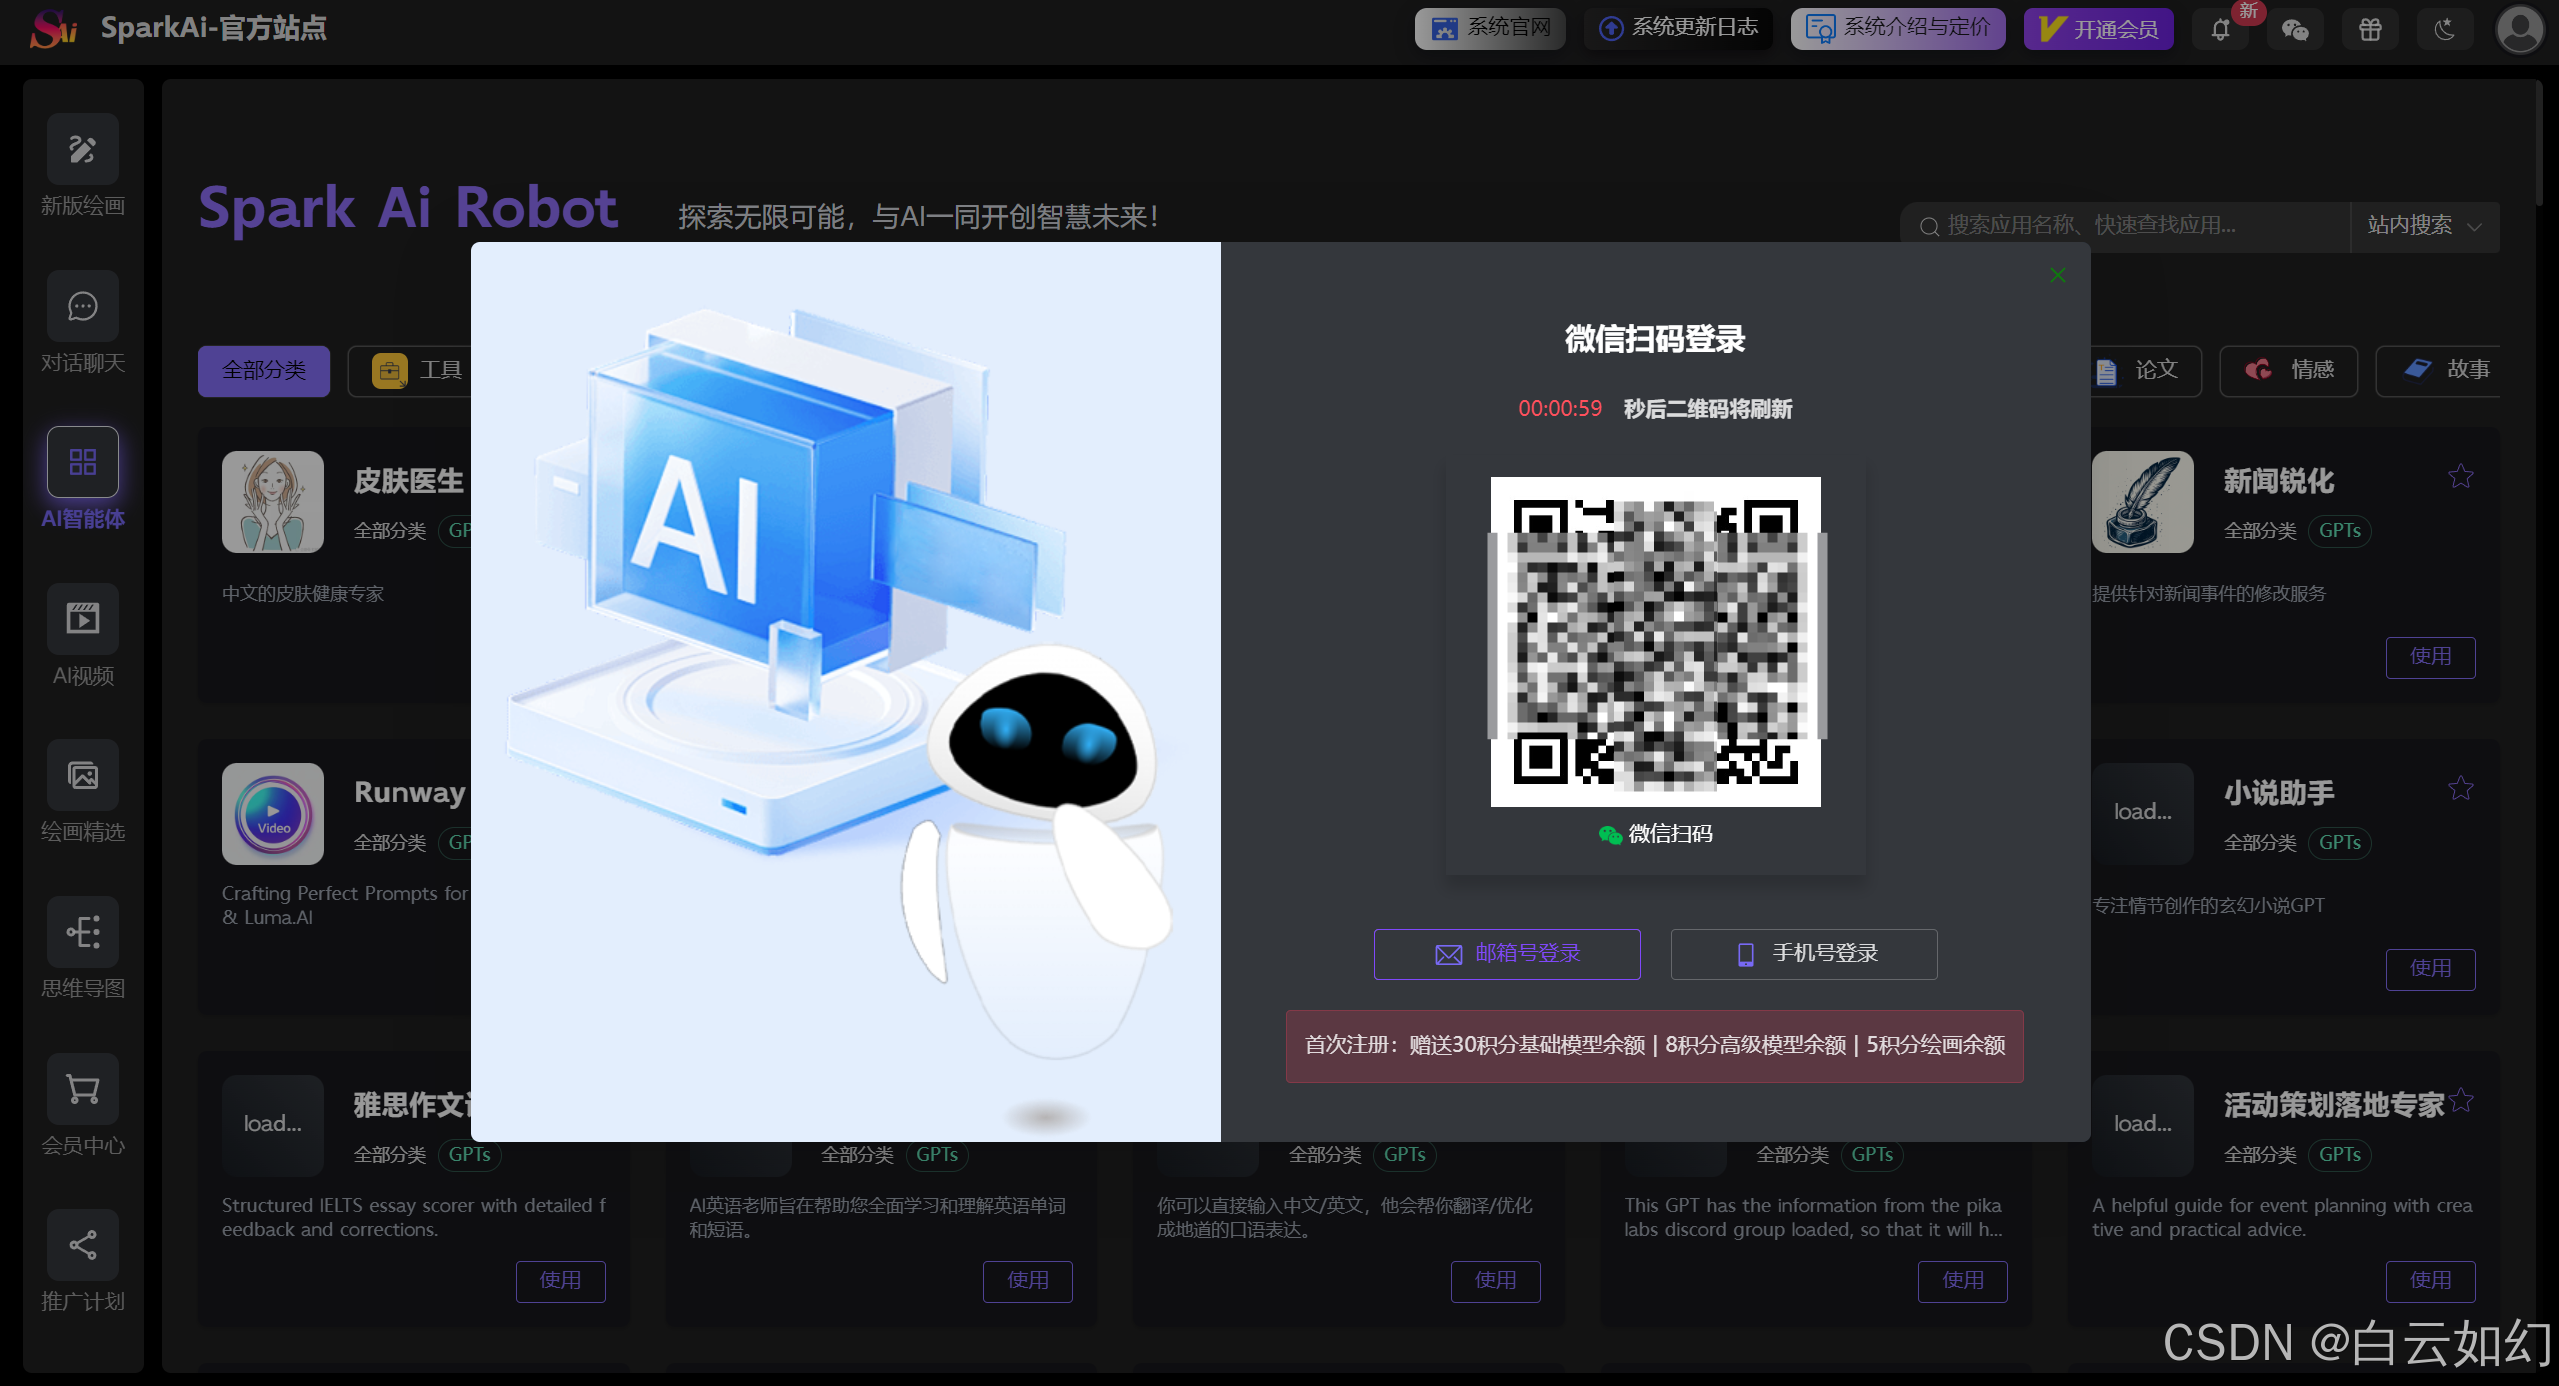Click the 小说助手 card title
2559x1386 pixels.
(2279, 794)
